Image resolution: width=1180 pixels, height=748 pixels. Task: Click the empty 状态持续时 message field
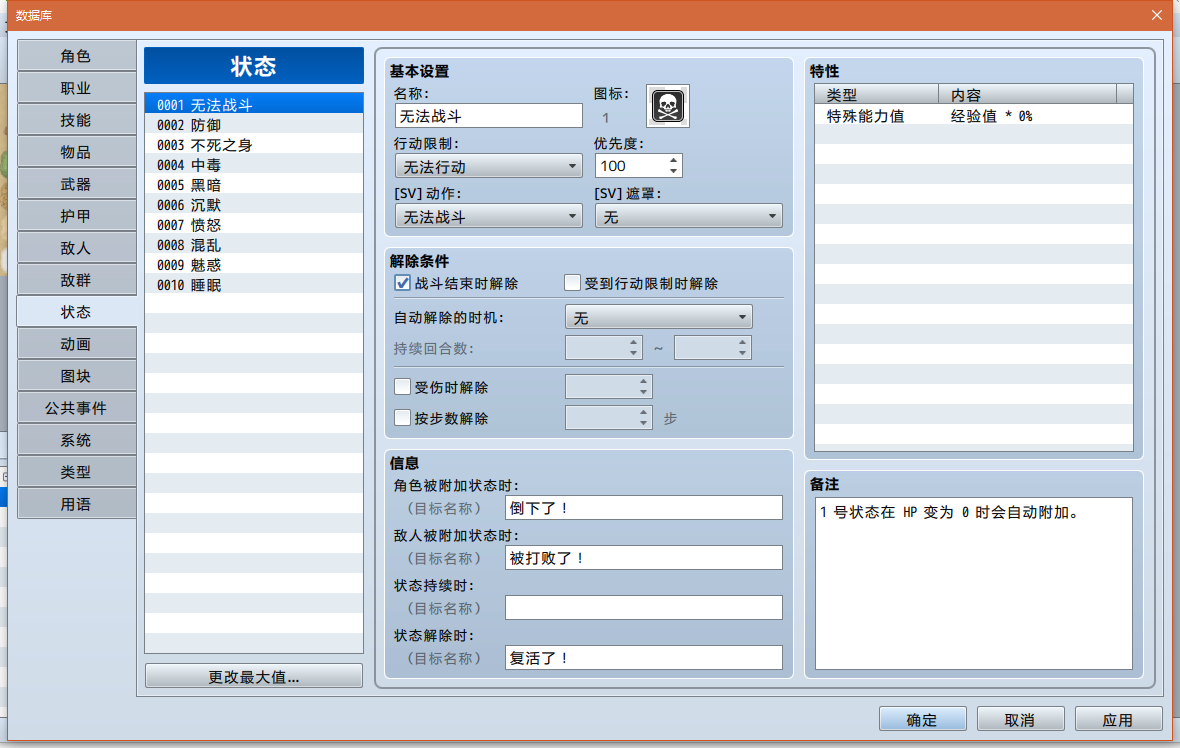(x=643, y=608)
